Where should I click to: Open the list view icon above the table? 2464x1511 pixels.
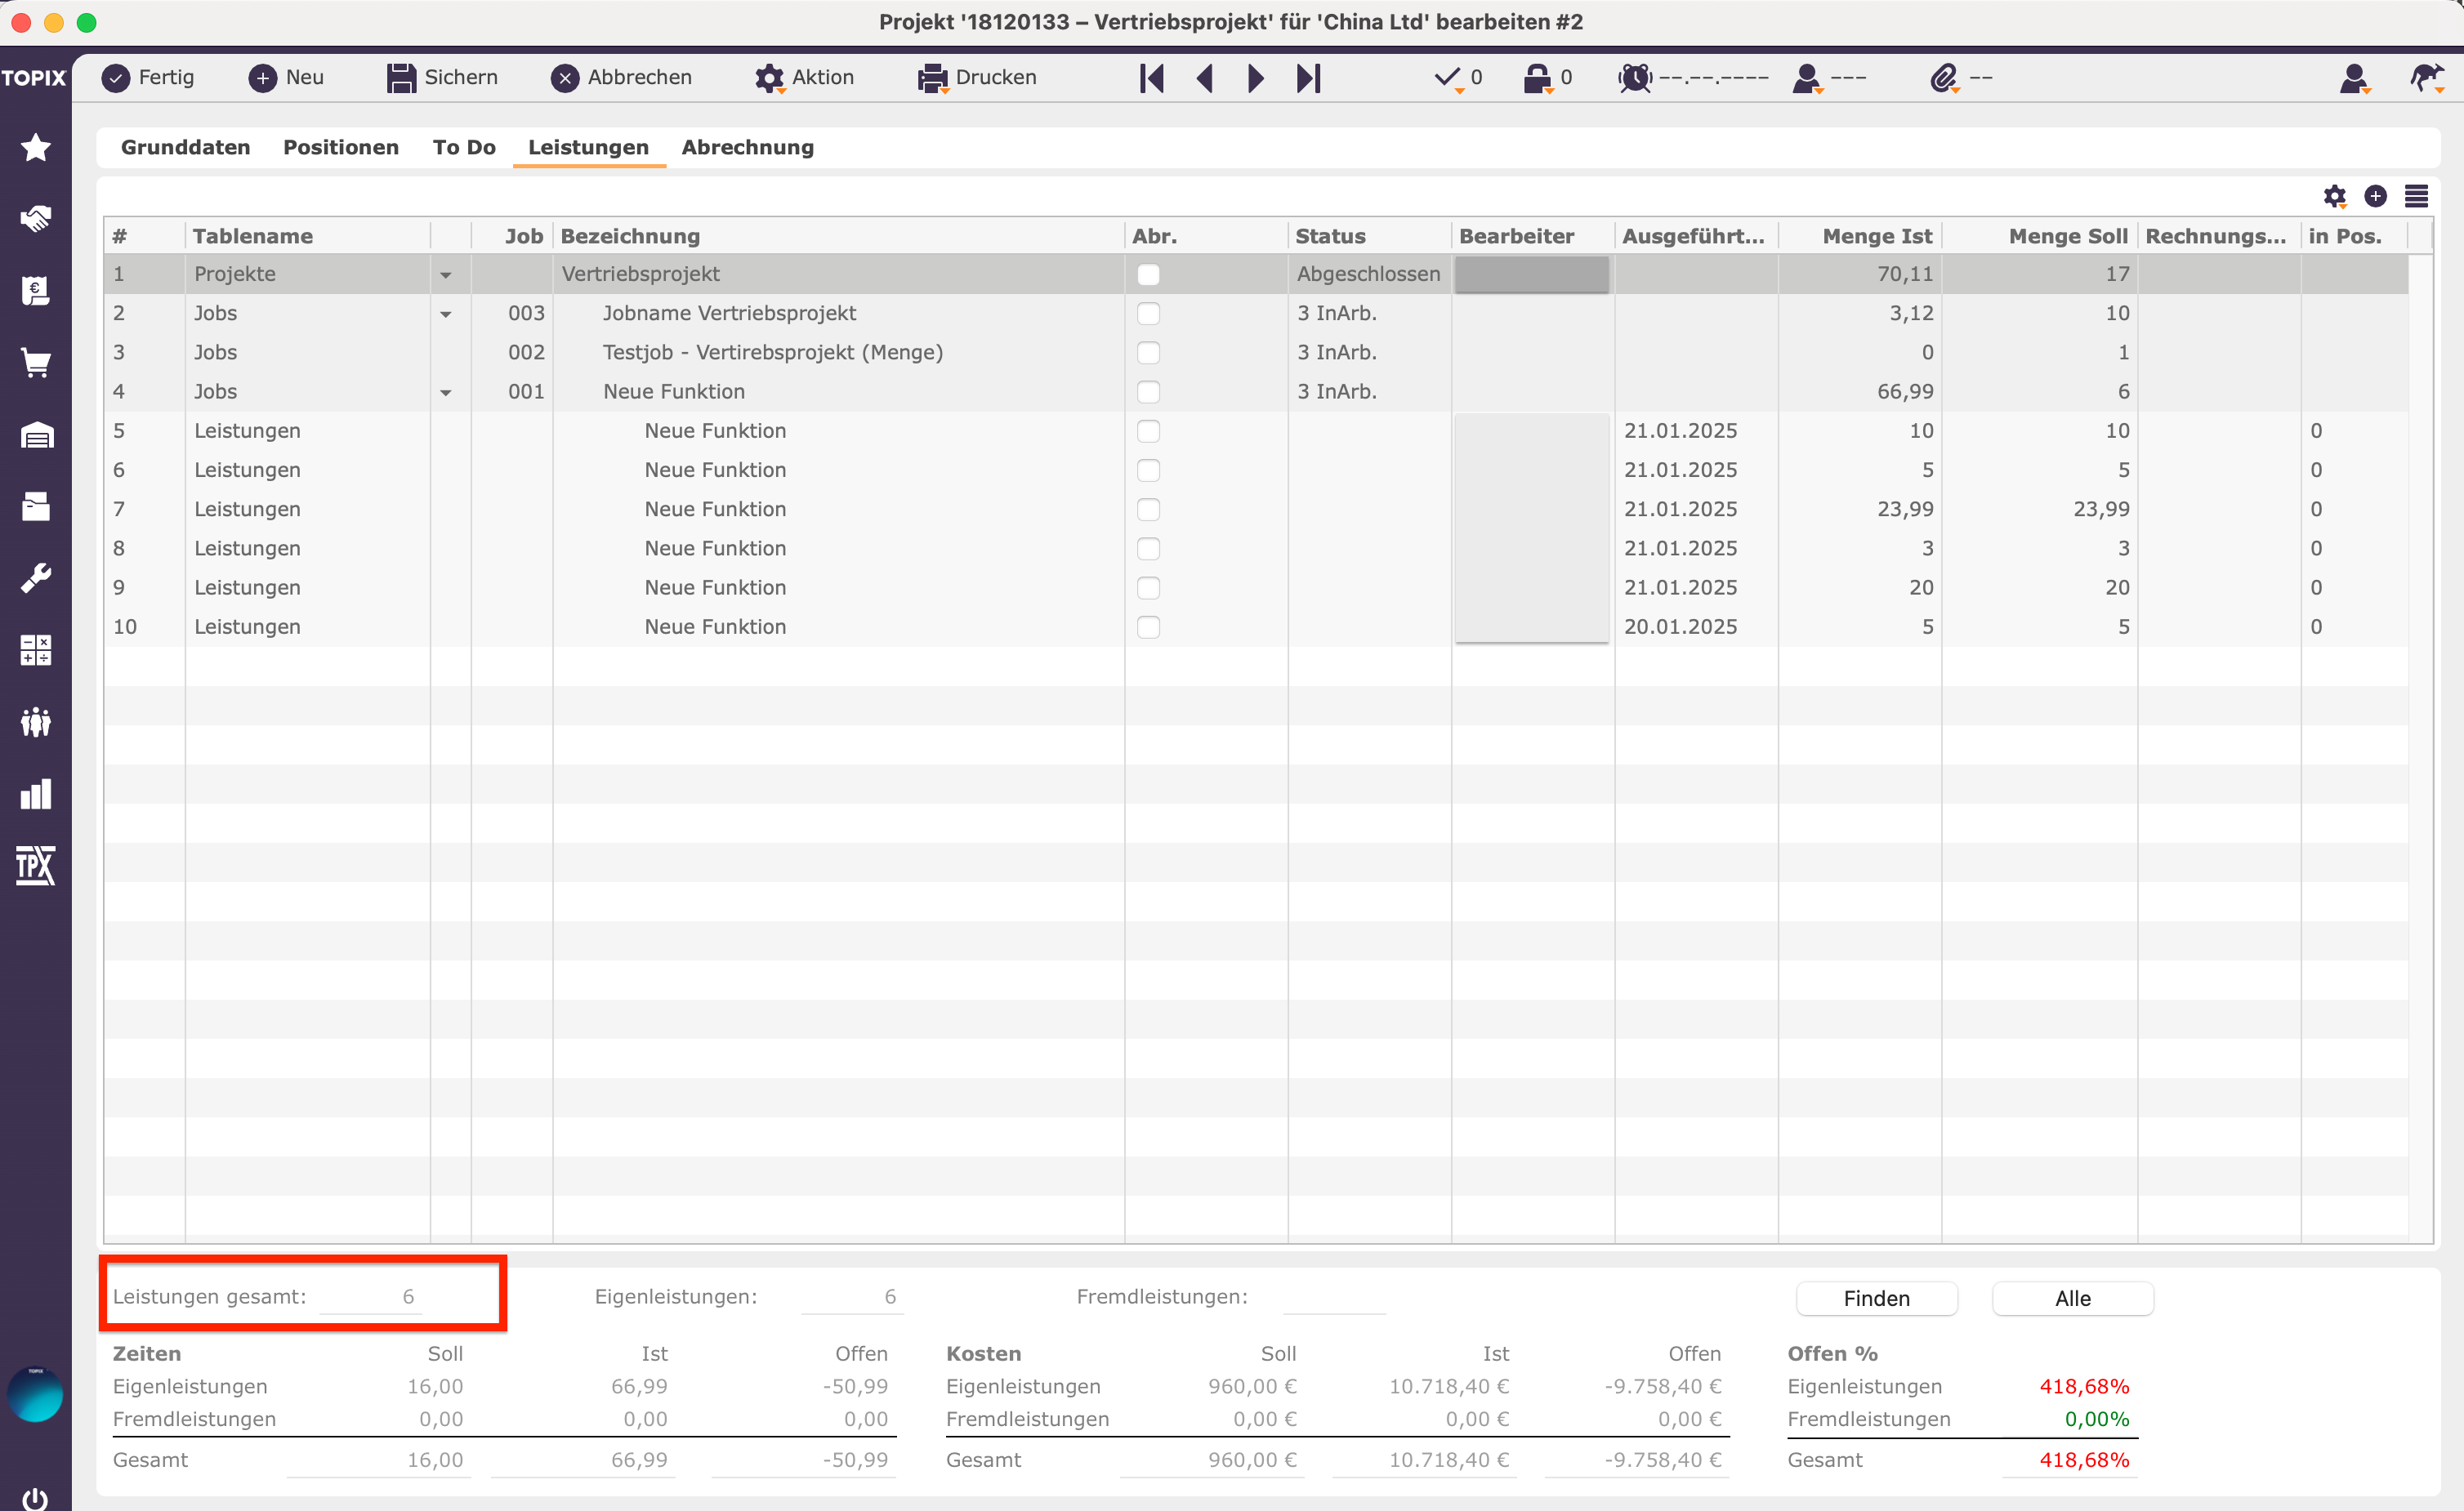click(x=2417, y=196)
